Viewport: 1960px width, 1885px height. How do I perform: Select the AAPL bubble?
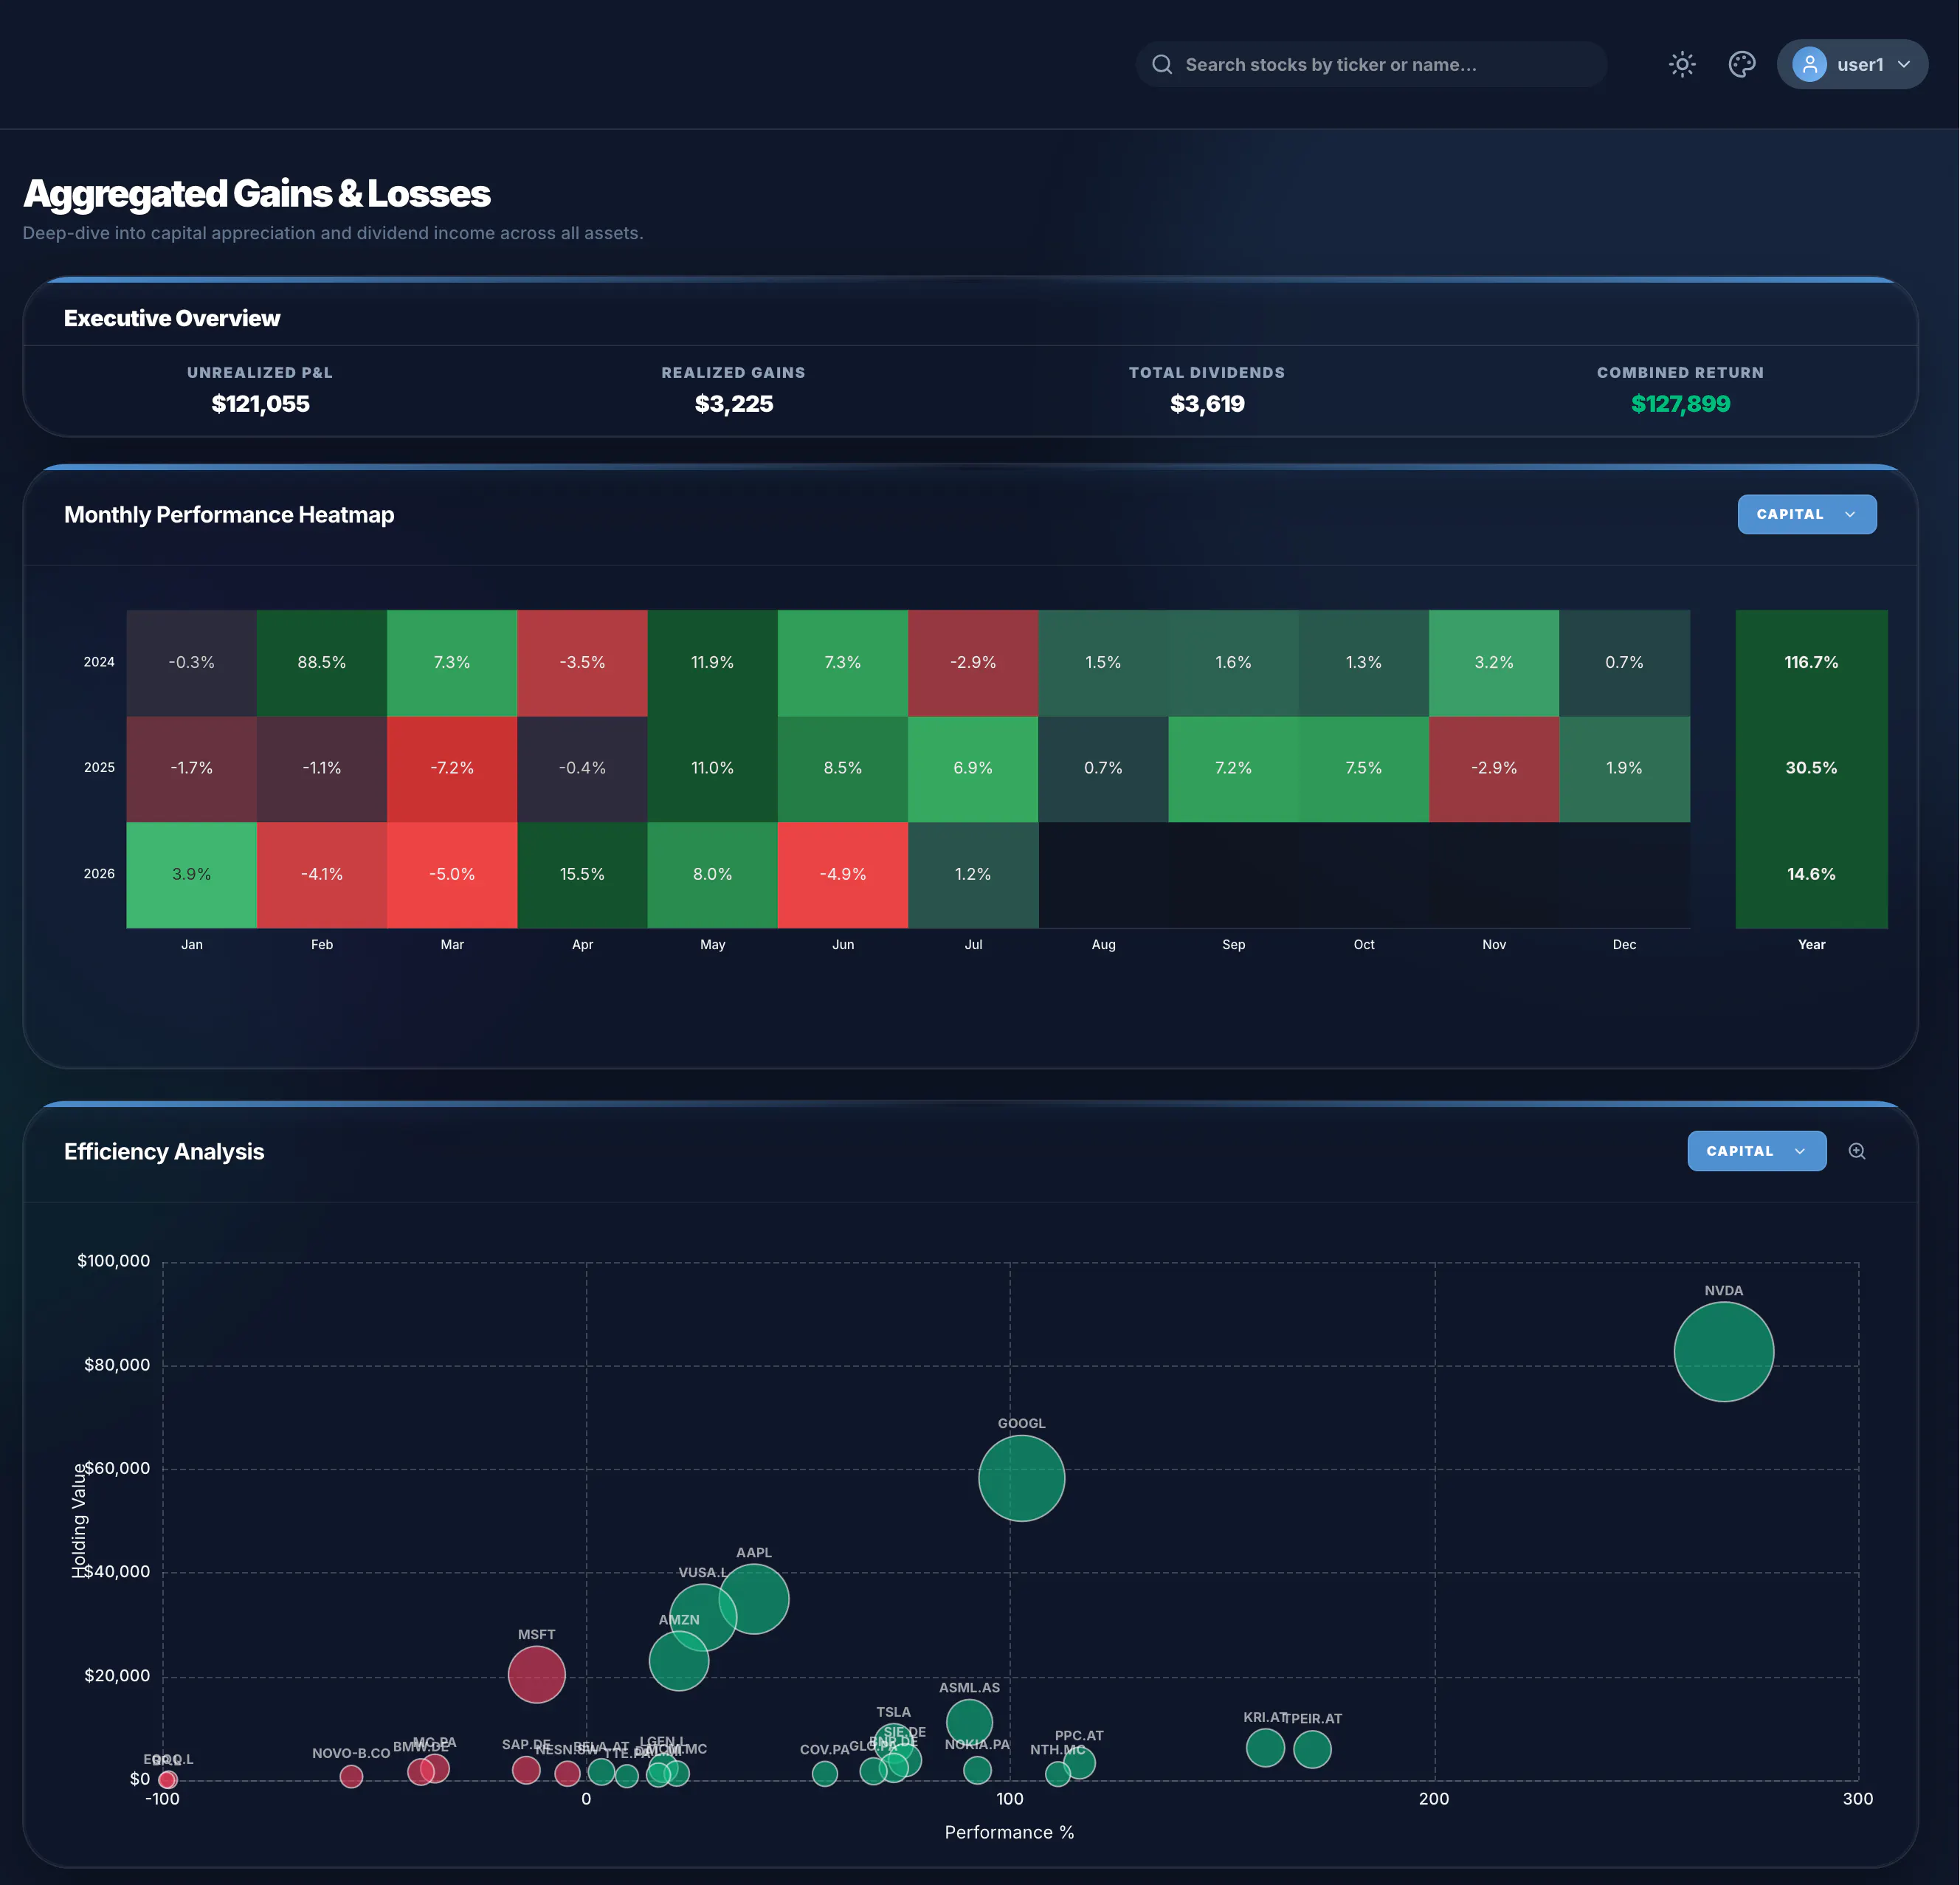[754, 1599]
